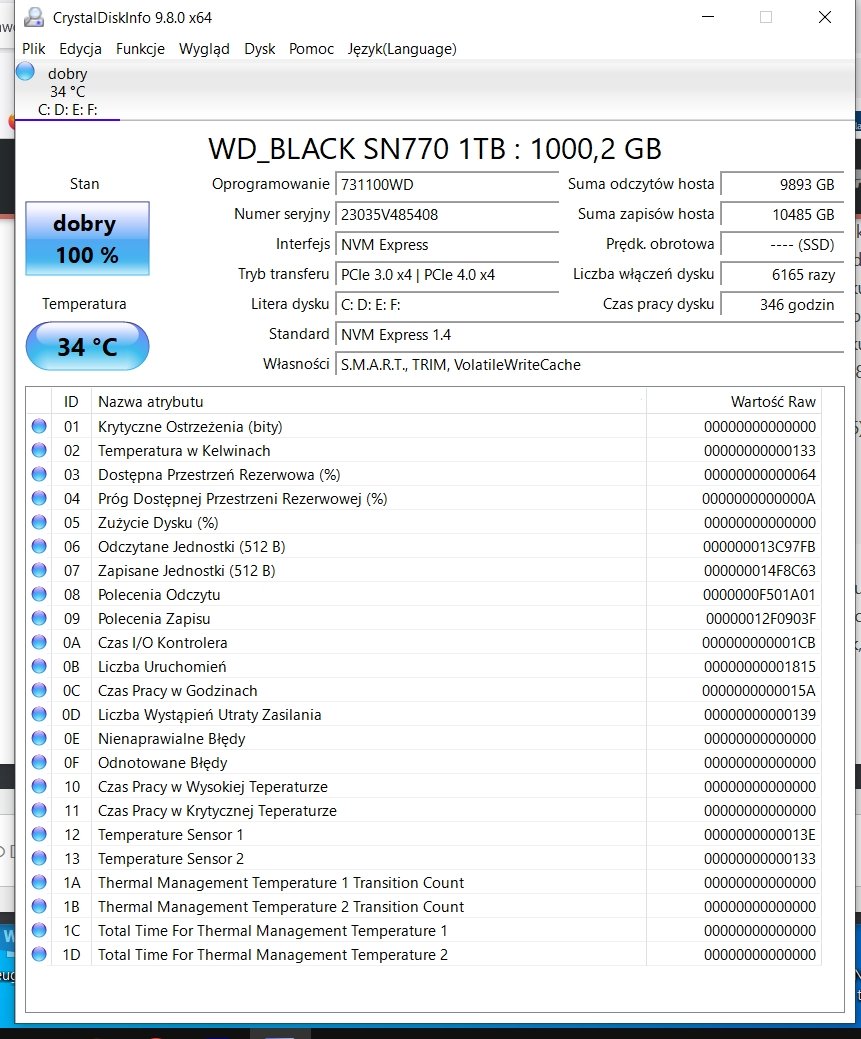Open the Funkcje menu
861x1039 pixels.
click(x=140, y=48)
